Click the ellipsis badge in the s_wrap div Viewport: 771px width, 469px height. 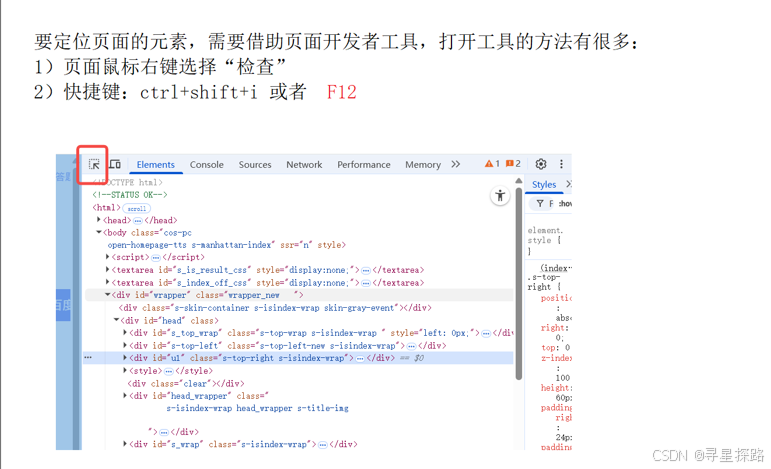(x=323, y=445)
